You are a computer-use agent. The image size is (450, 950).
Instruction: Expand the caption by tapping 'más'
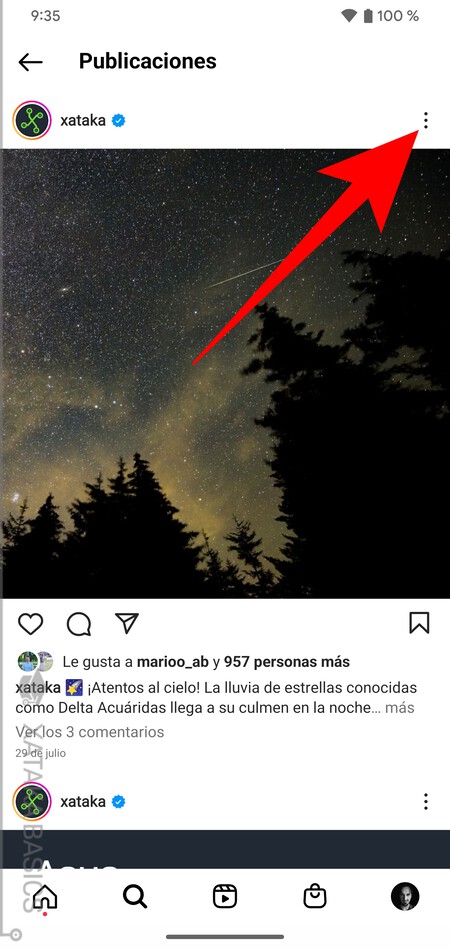point(400,707)
